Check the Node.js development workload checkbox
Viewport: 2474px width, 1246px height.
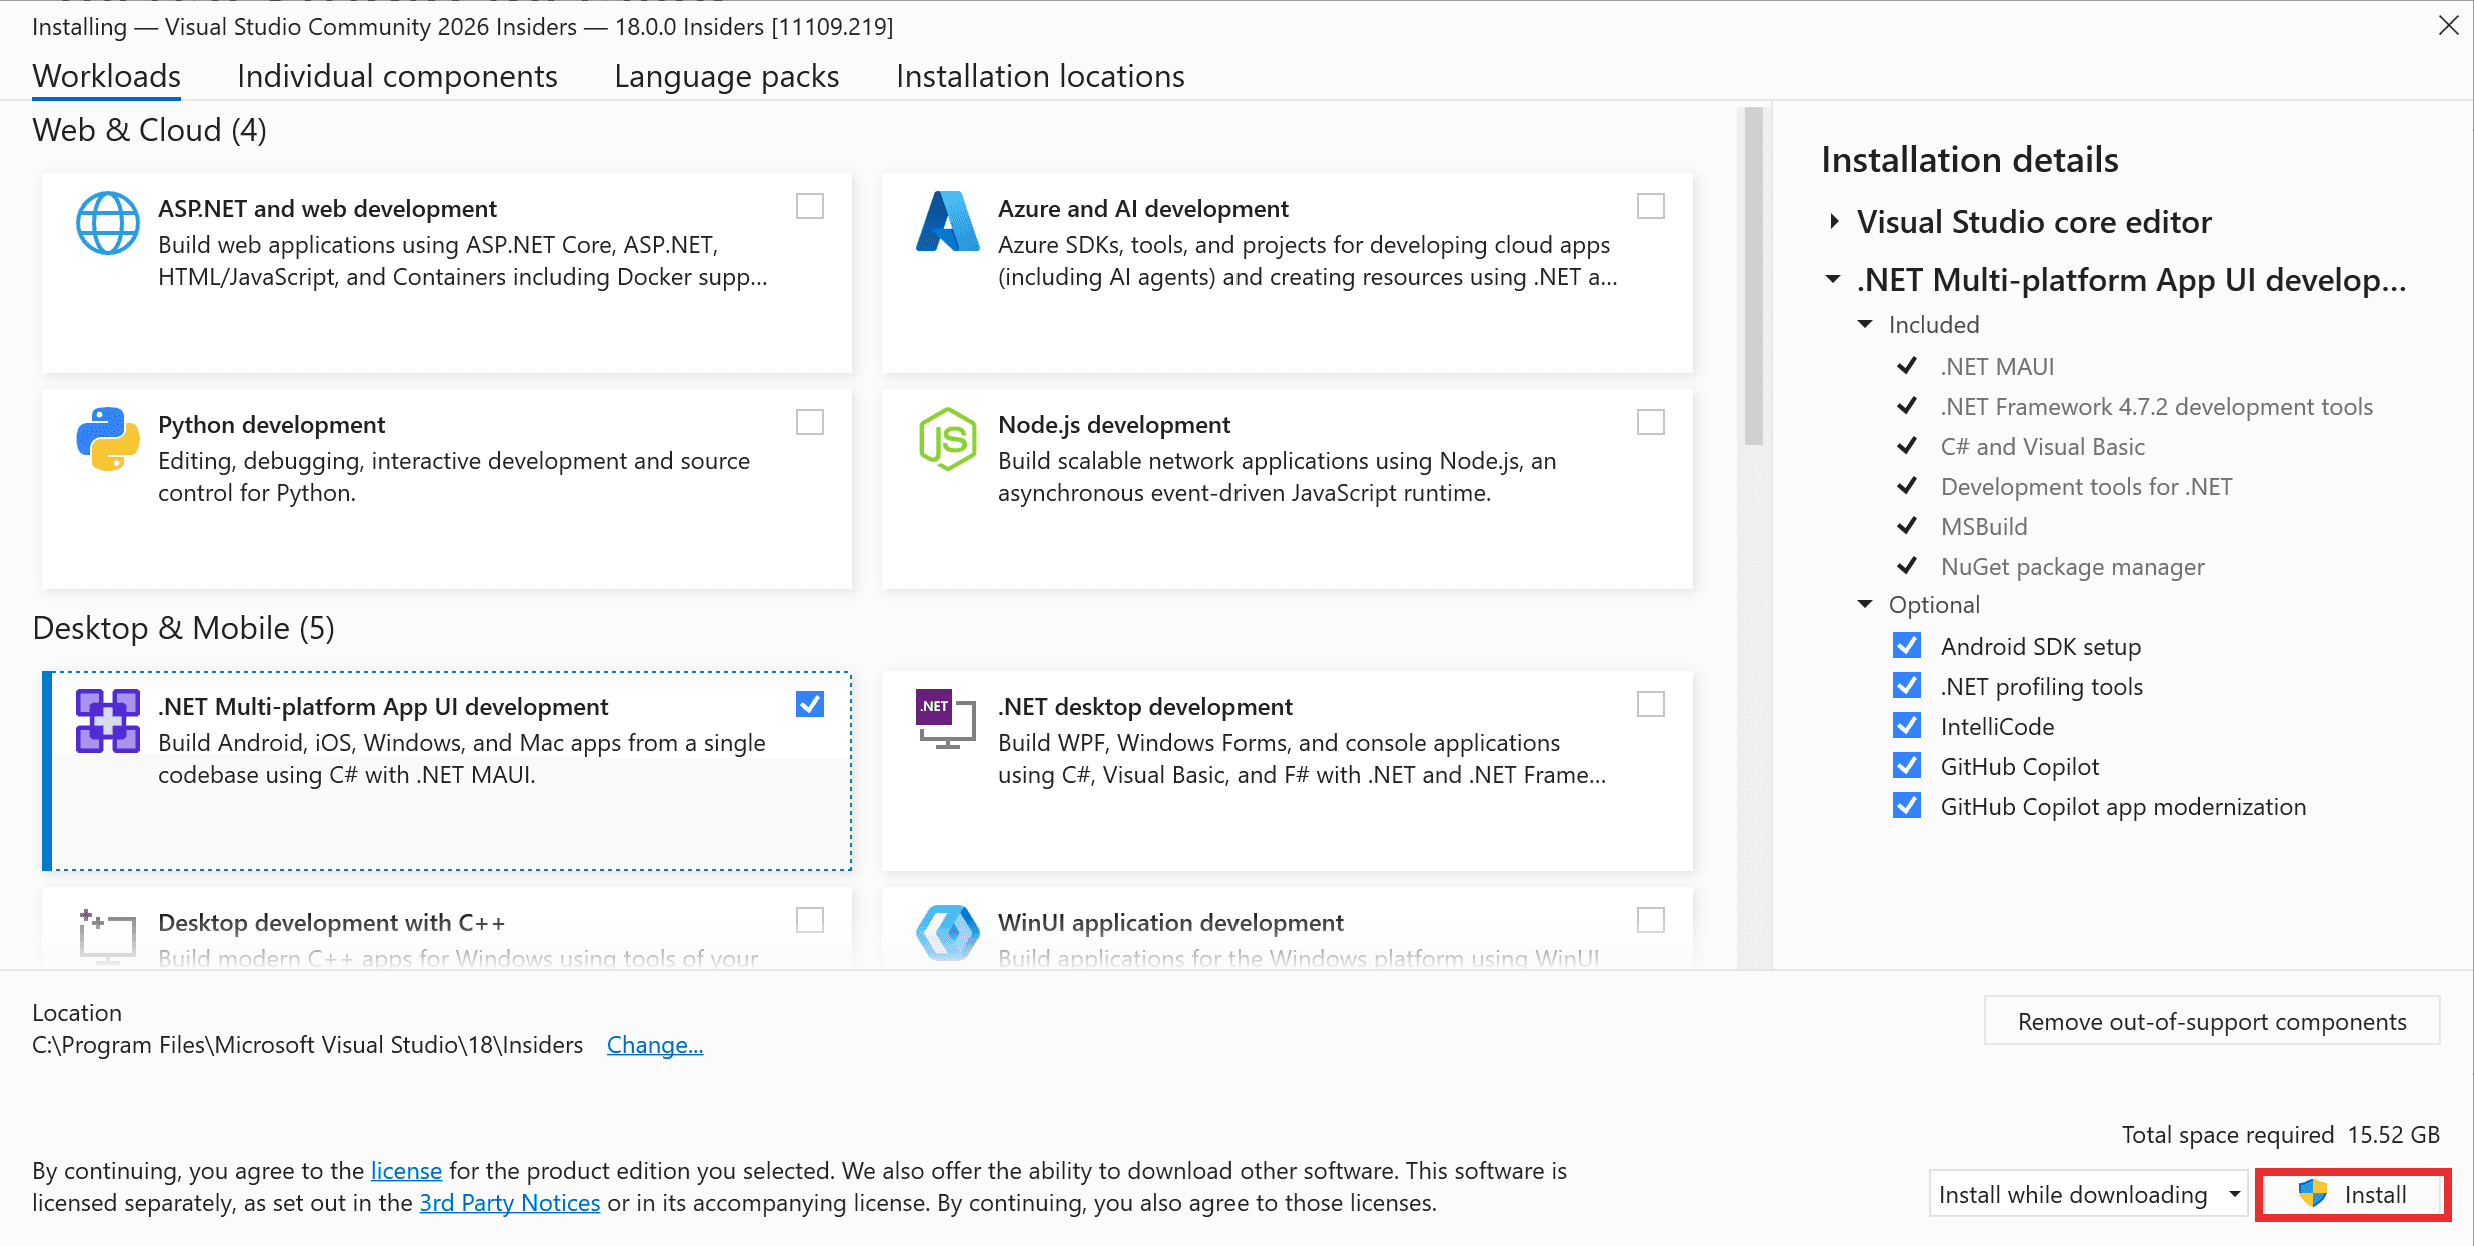pyautogui.click(x=1651, y=422)
